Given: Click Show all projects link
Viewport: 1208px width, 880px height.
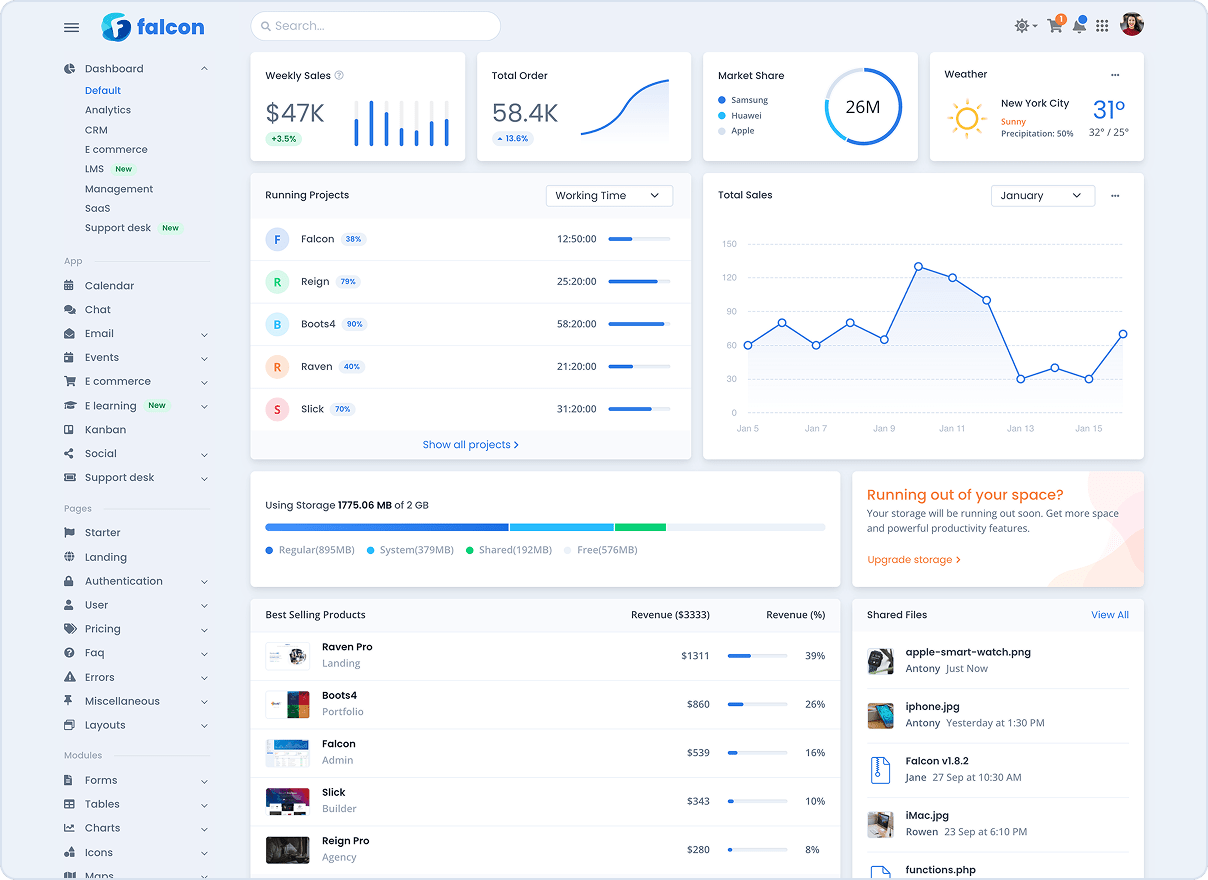Looking at the screenshot, I should coord(470,445).
